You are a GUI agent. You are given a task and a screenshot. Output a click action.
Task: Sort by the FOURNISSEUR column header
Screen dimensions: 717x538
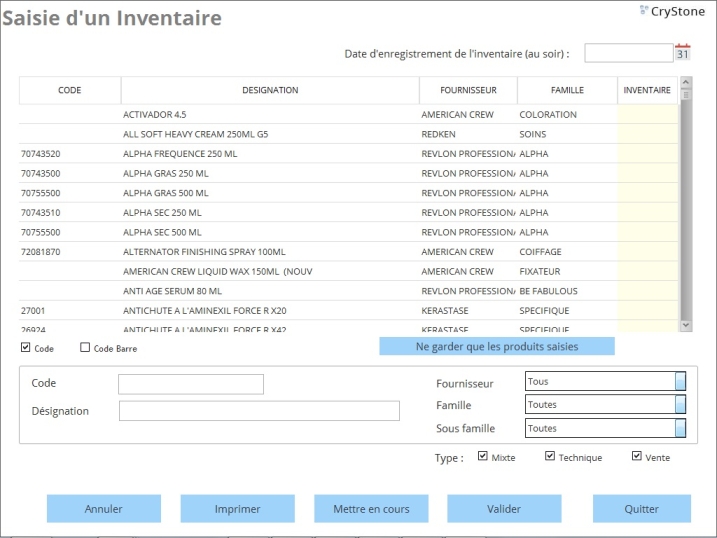point(468,91)
